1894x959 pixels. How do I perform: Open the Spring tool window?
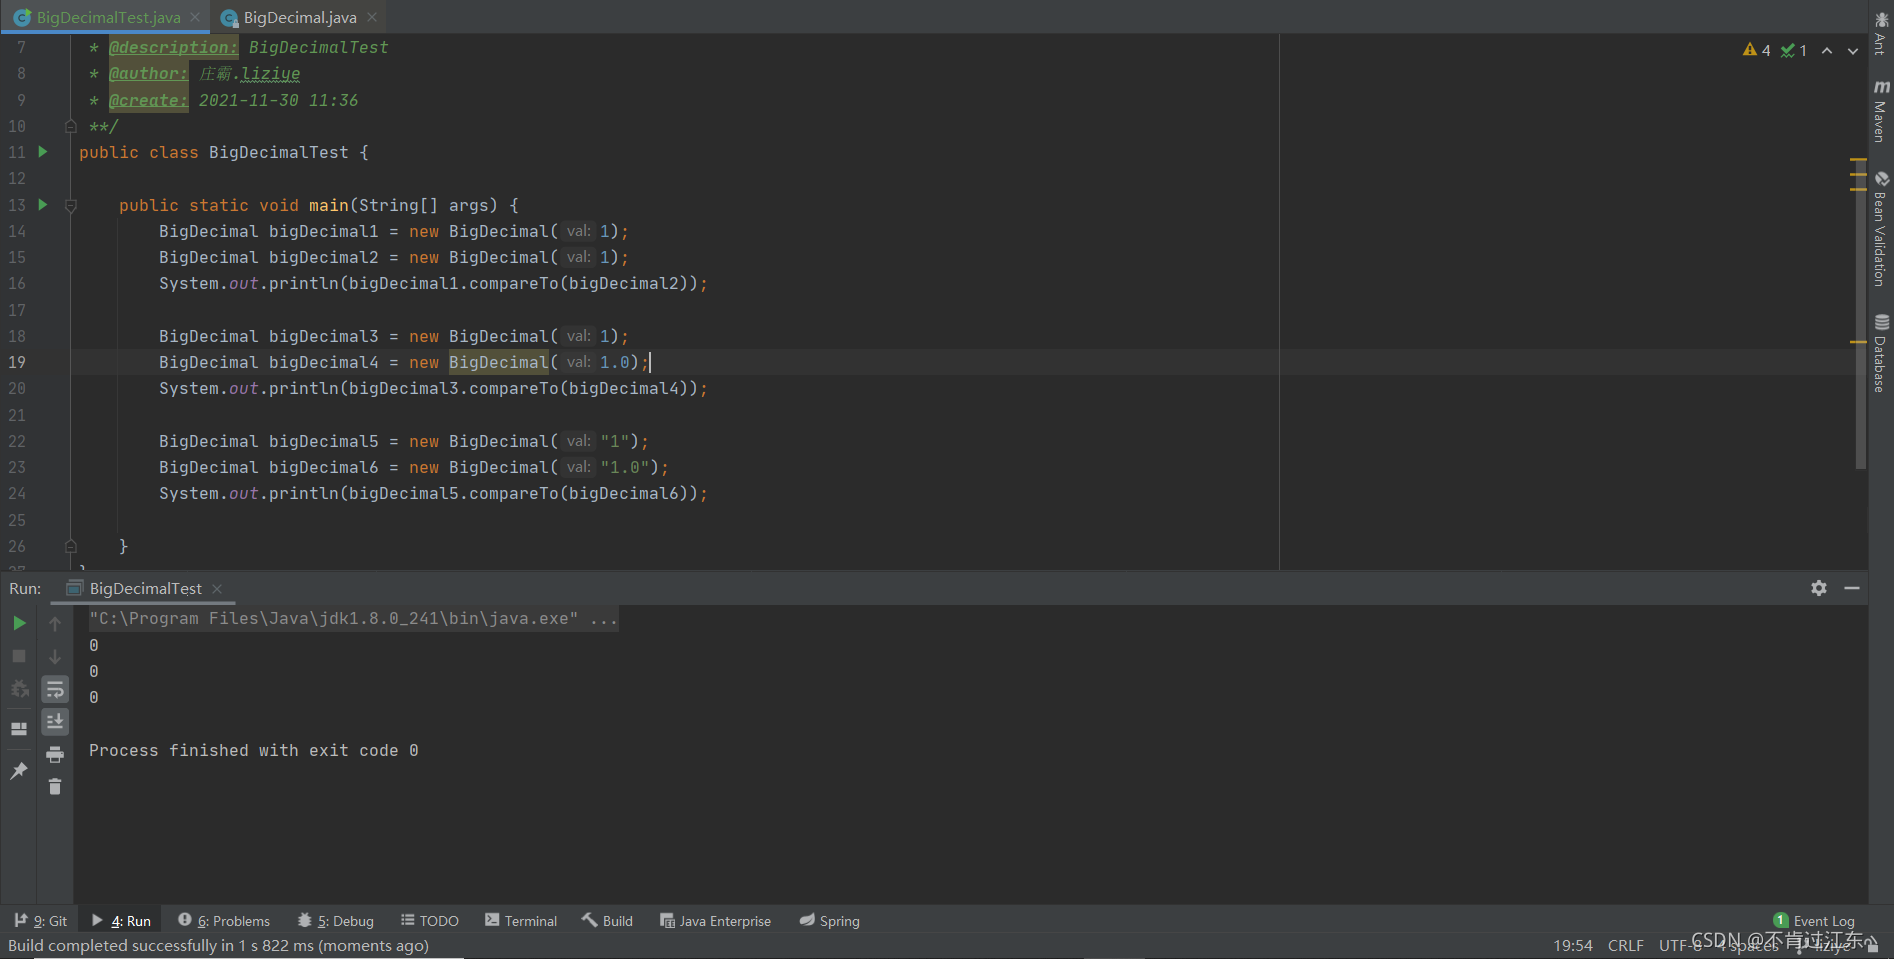(x=830, y=921)
